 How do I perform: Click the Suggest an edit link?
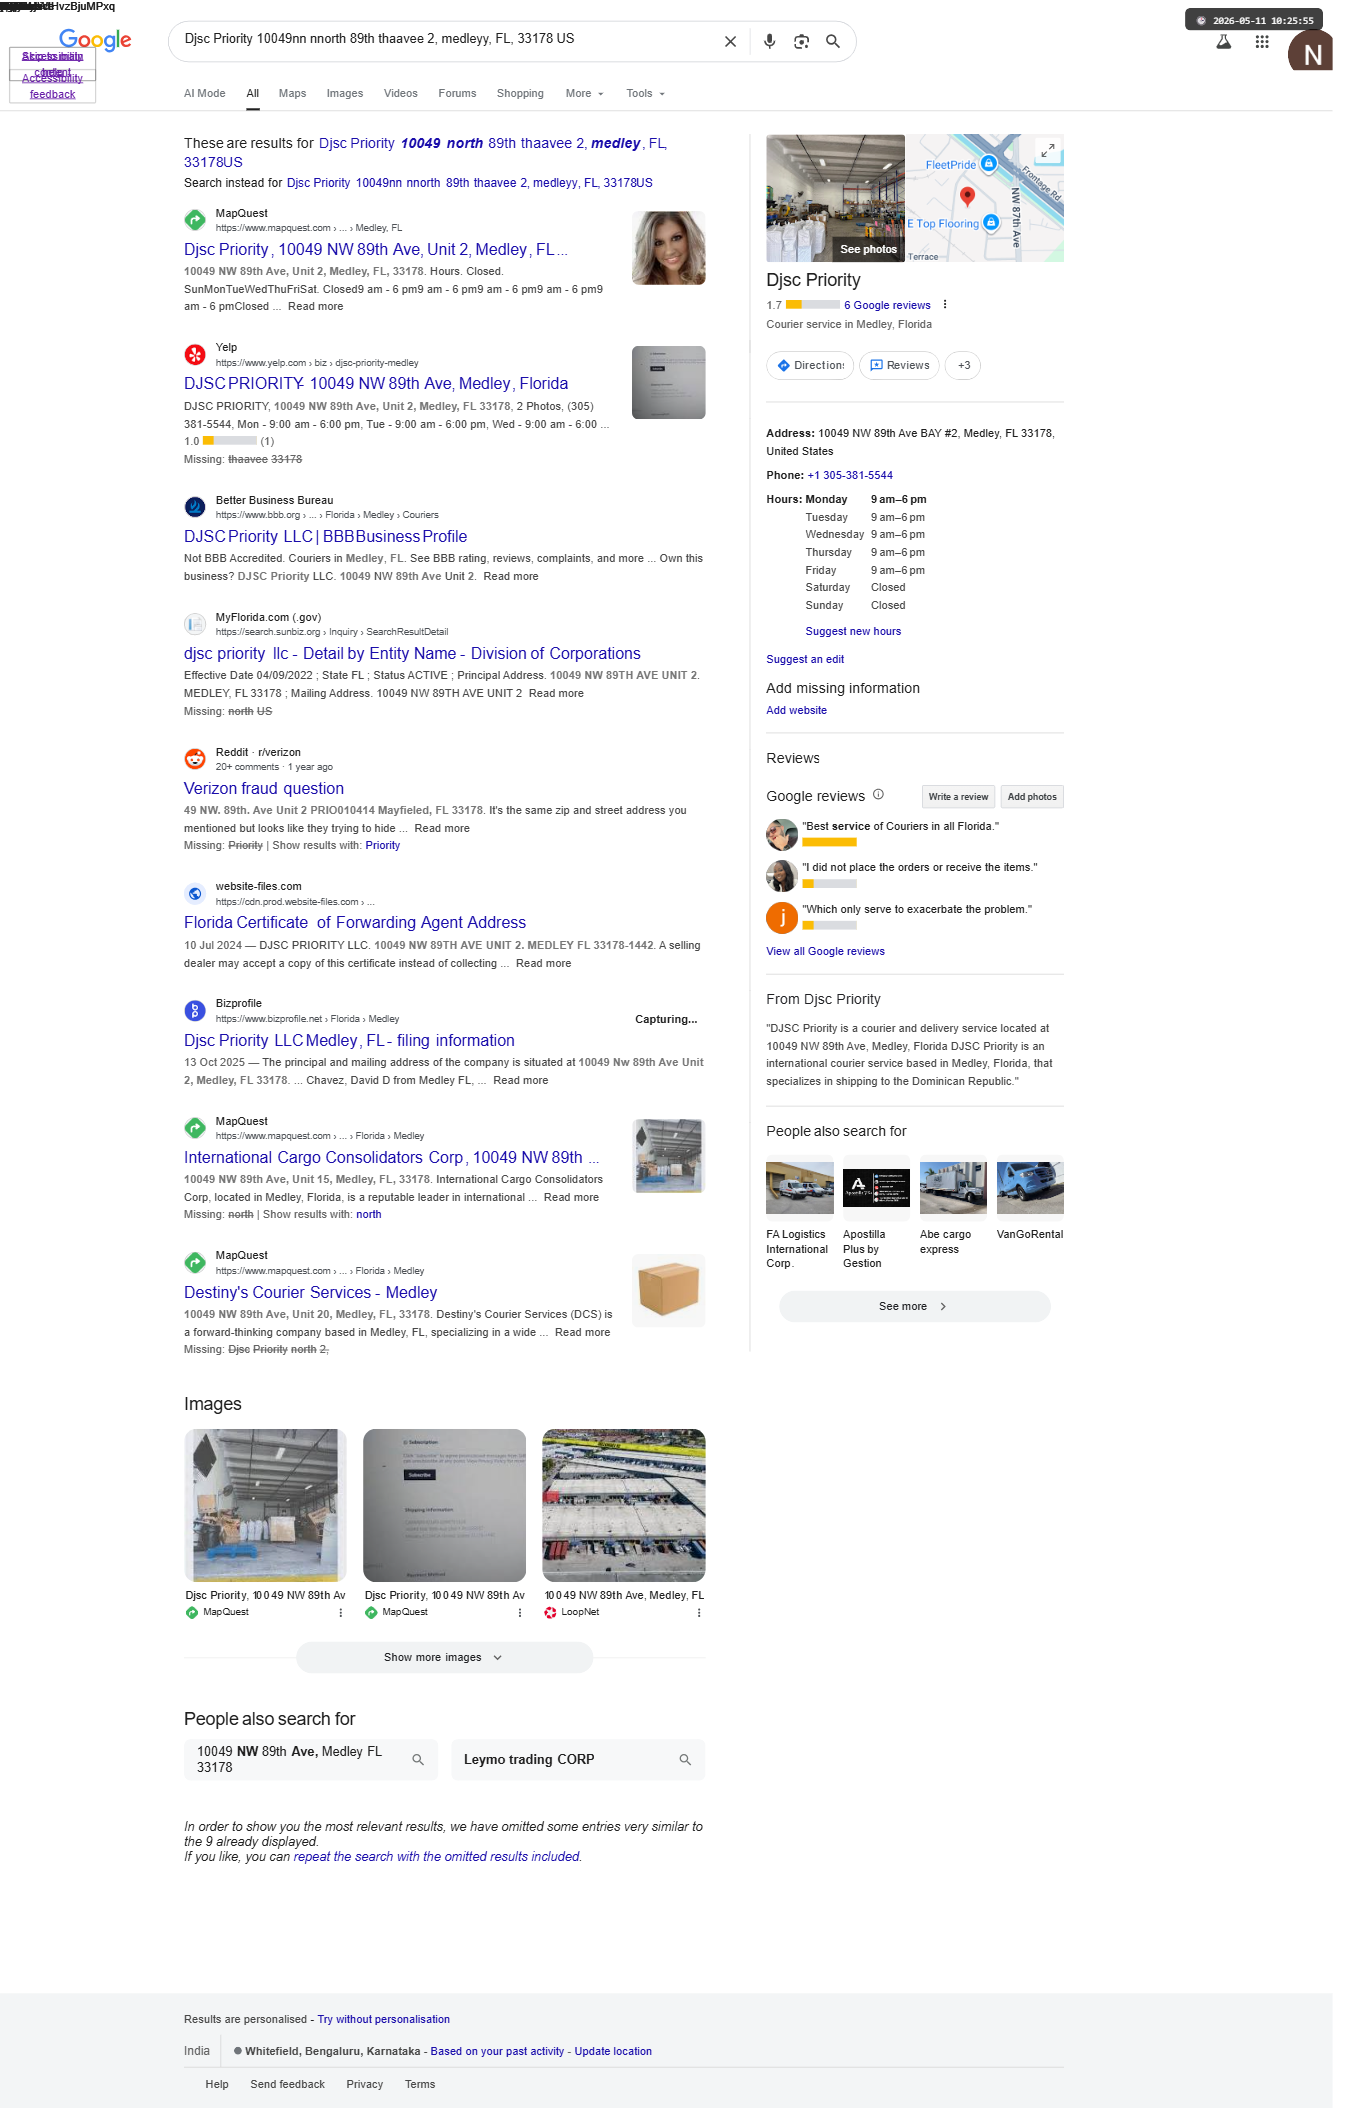coord(805,660)
